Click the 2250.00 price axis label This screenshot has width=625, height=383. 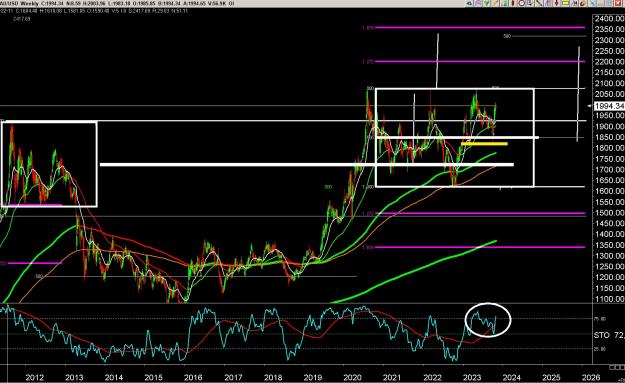609,51
